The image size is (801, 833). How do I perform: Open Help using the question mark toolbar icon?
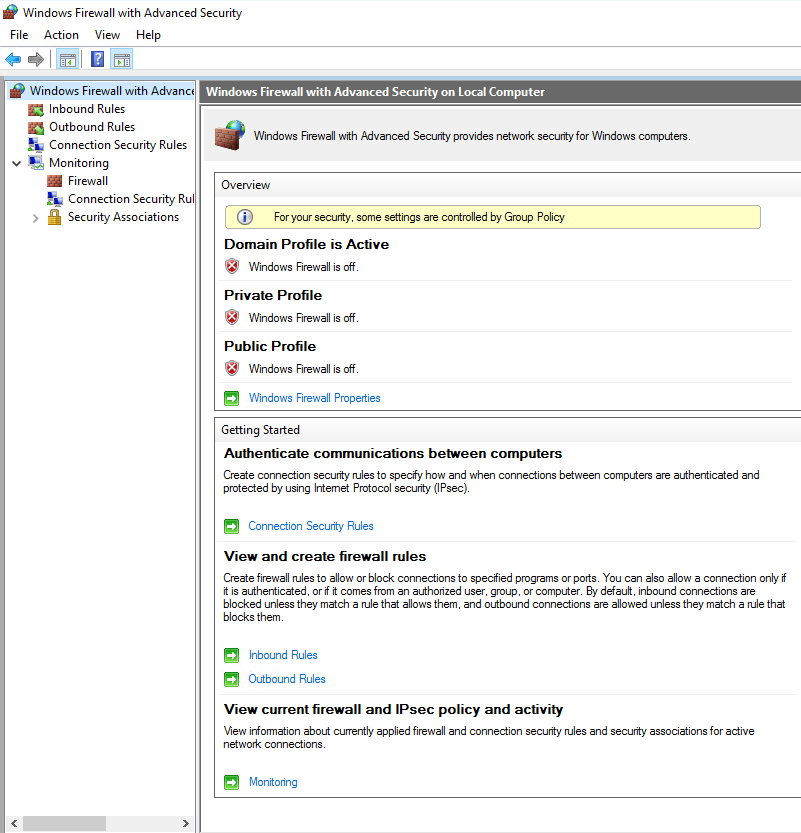pyautogui.click(x=96, y=59)
